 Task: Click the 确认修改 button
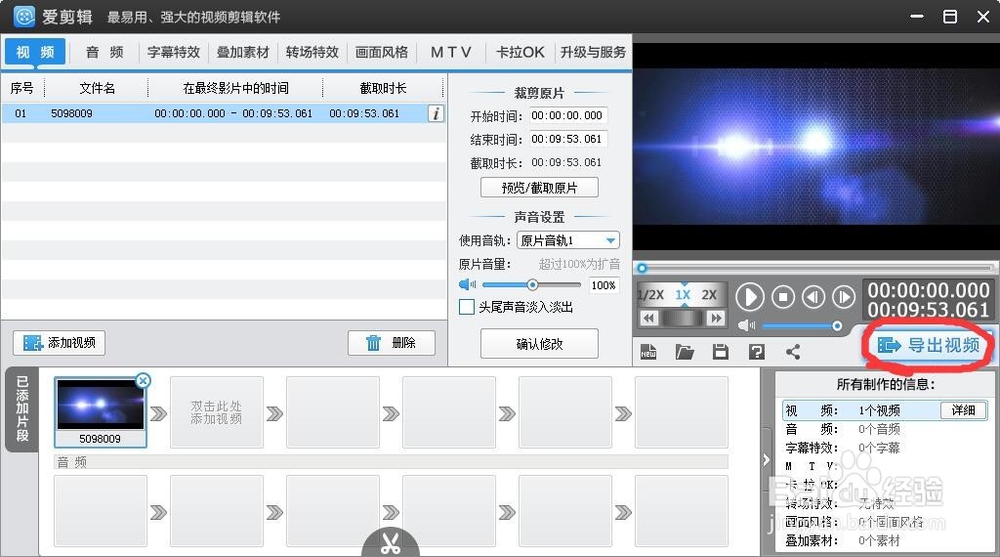[x=539, y=344]
